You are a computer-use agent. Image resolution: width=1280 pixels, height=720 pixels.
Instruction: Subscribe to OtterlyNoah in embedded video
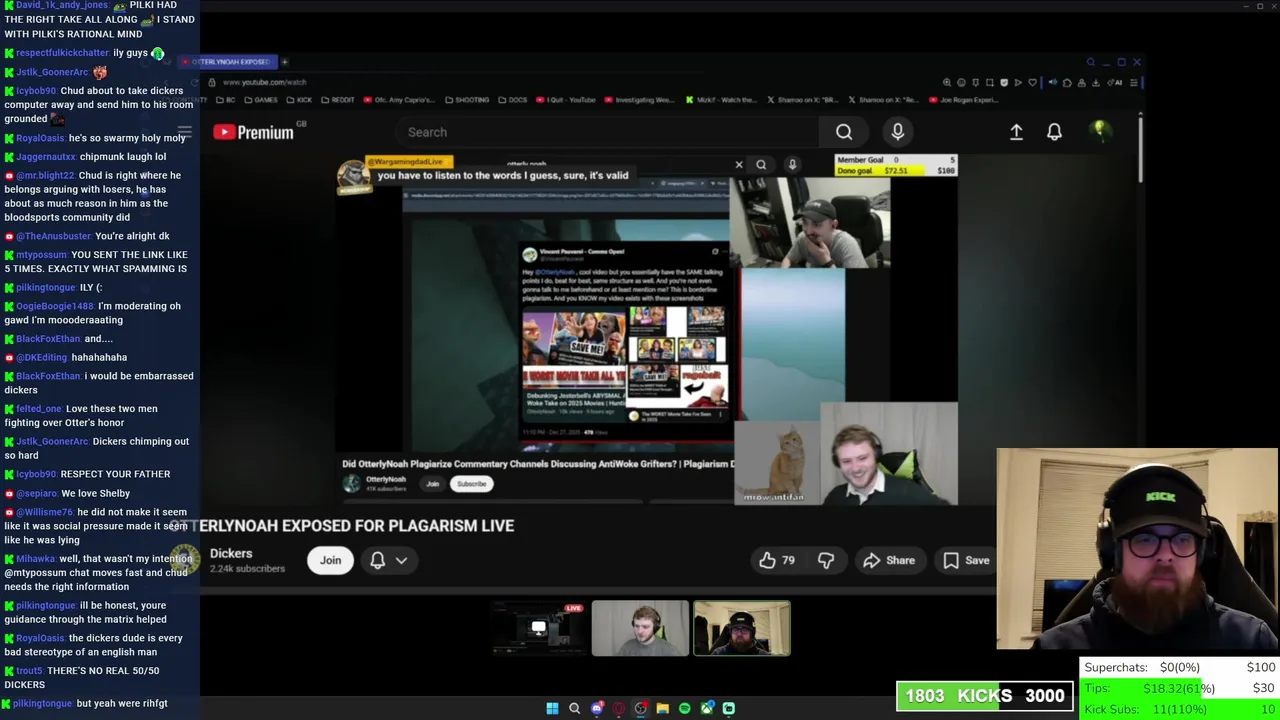point(471,484)
